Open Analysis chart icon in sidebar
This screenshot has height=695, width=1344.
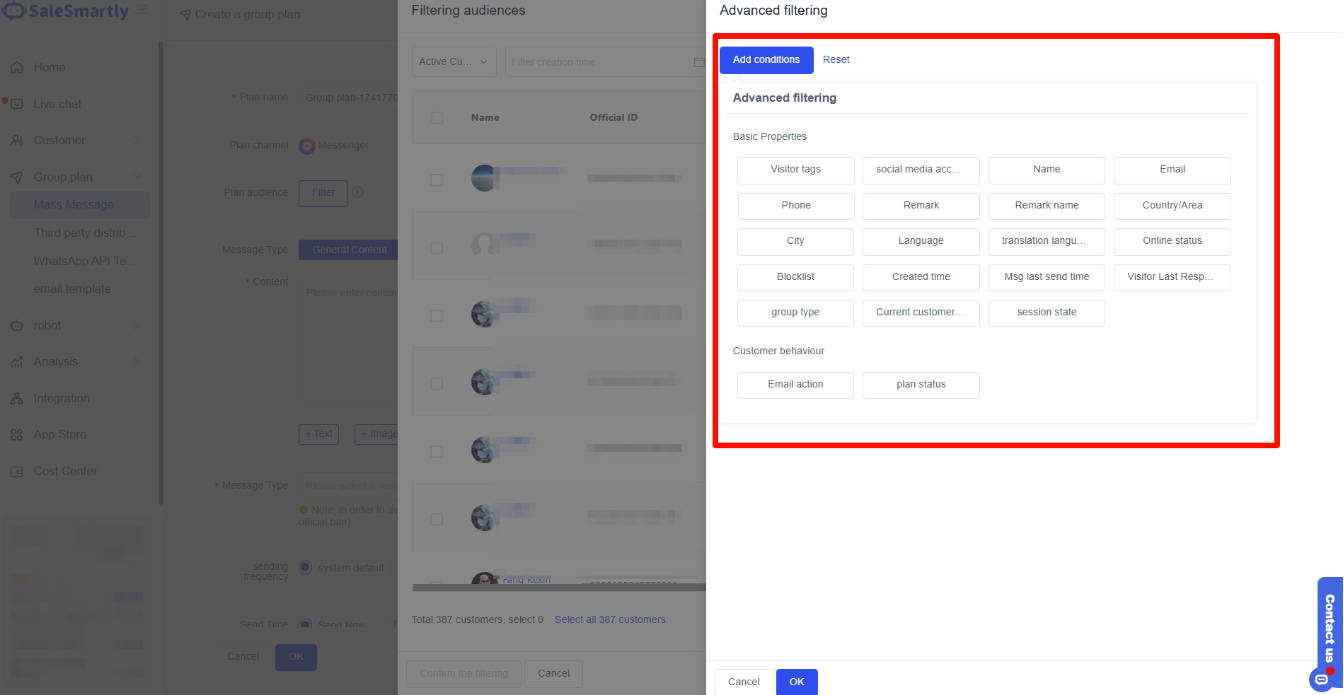click(17, 362)
